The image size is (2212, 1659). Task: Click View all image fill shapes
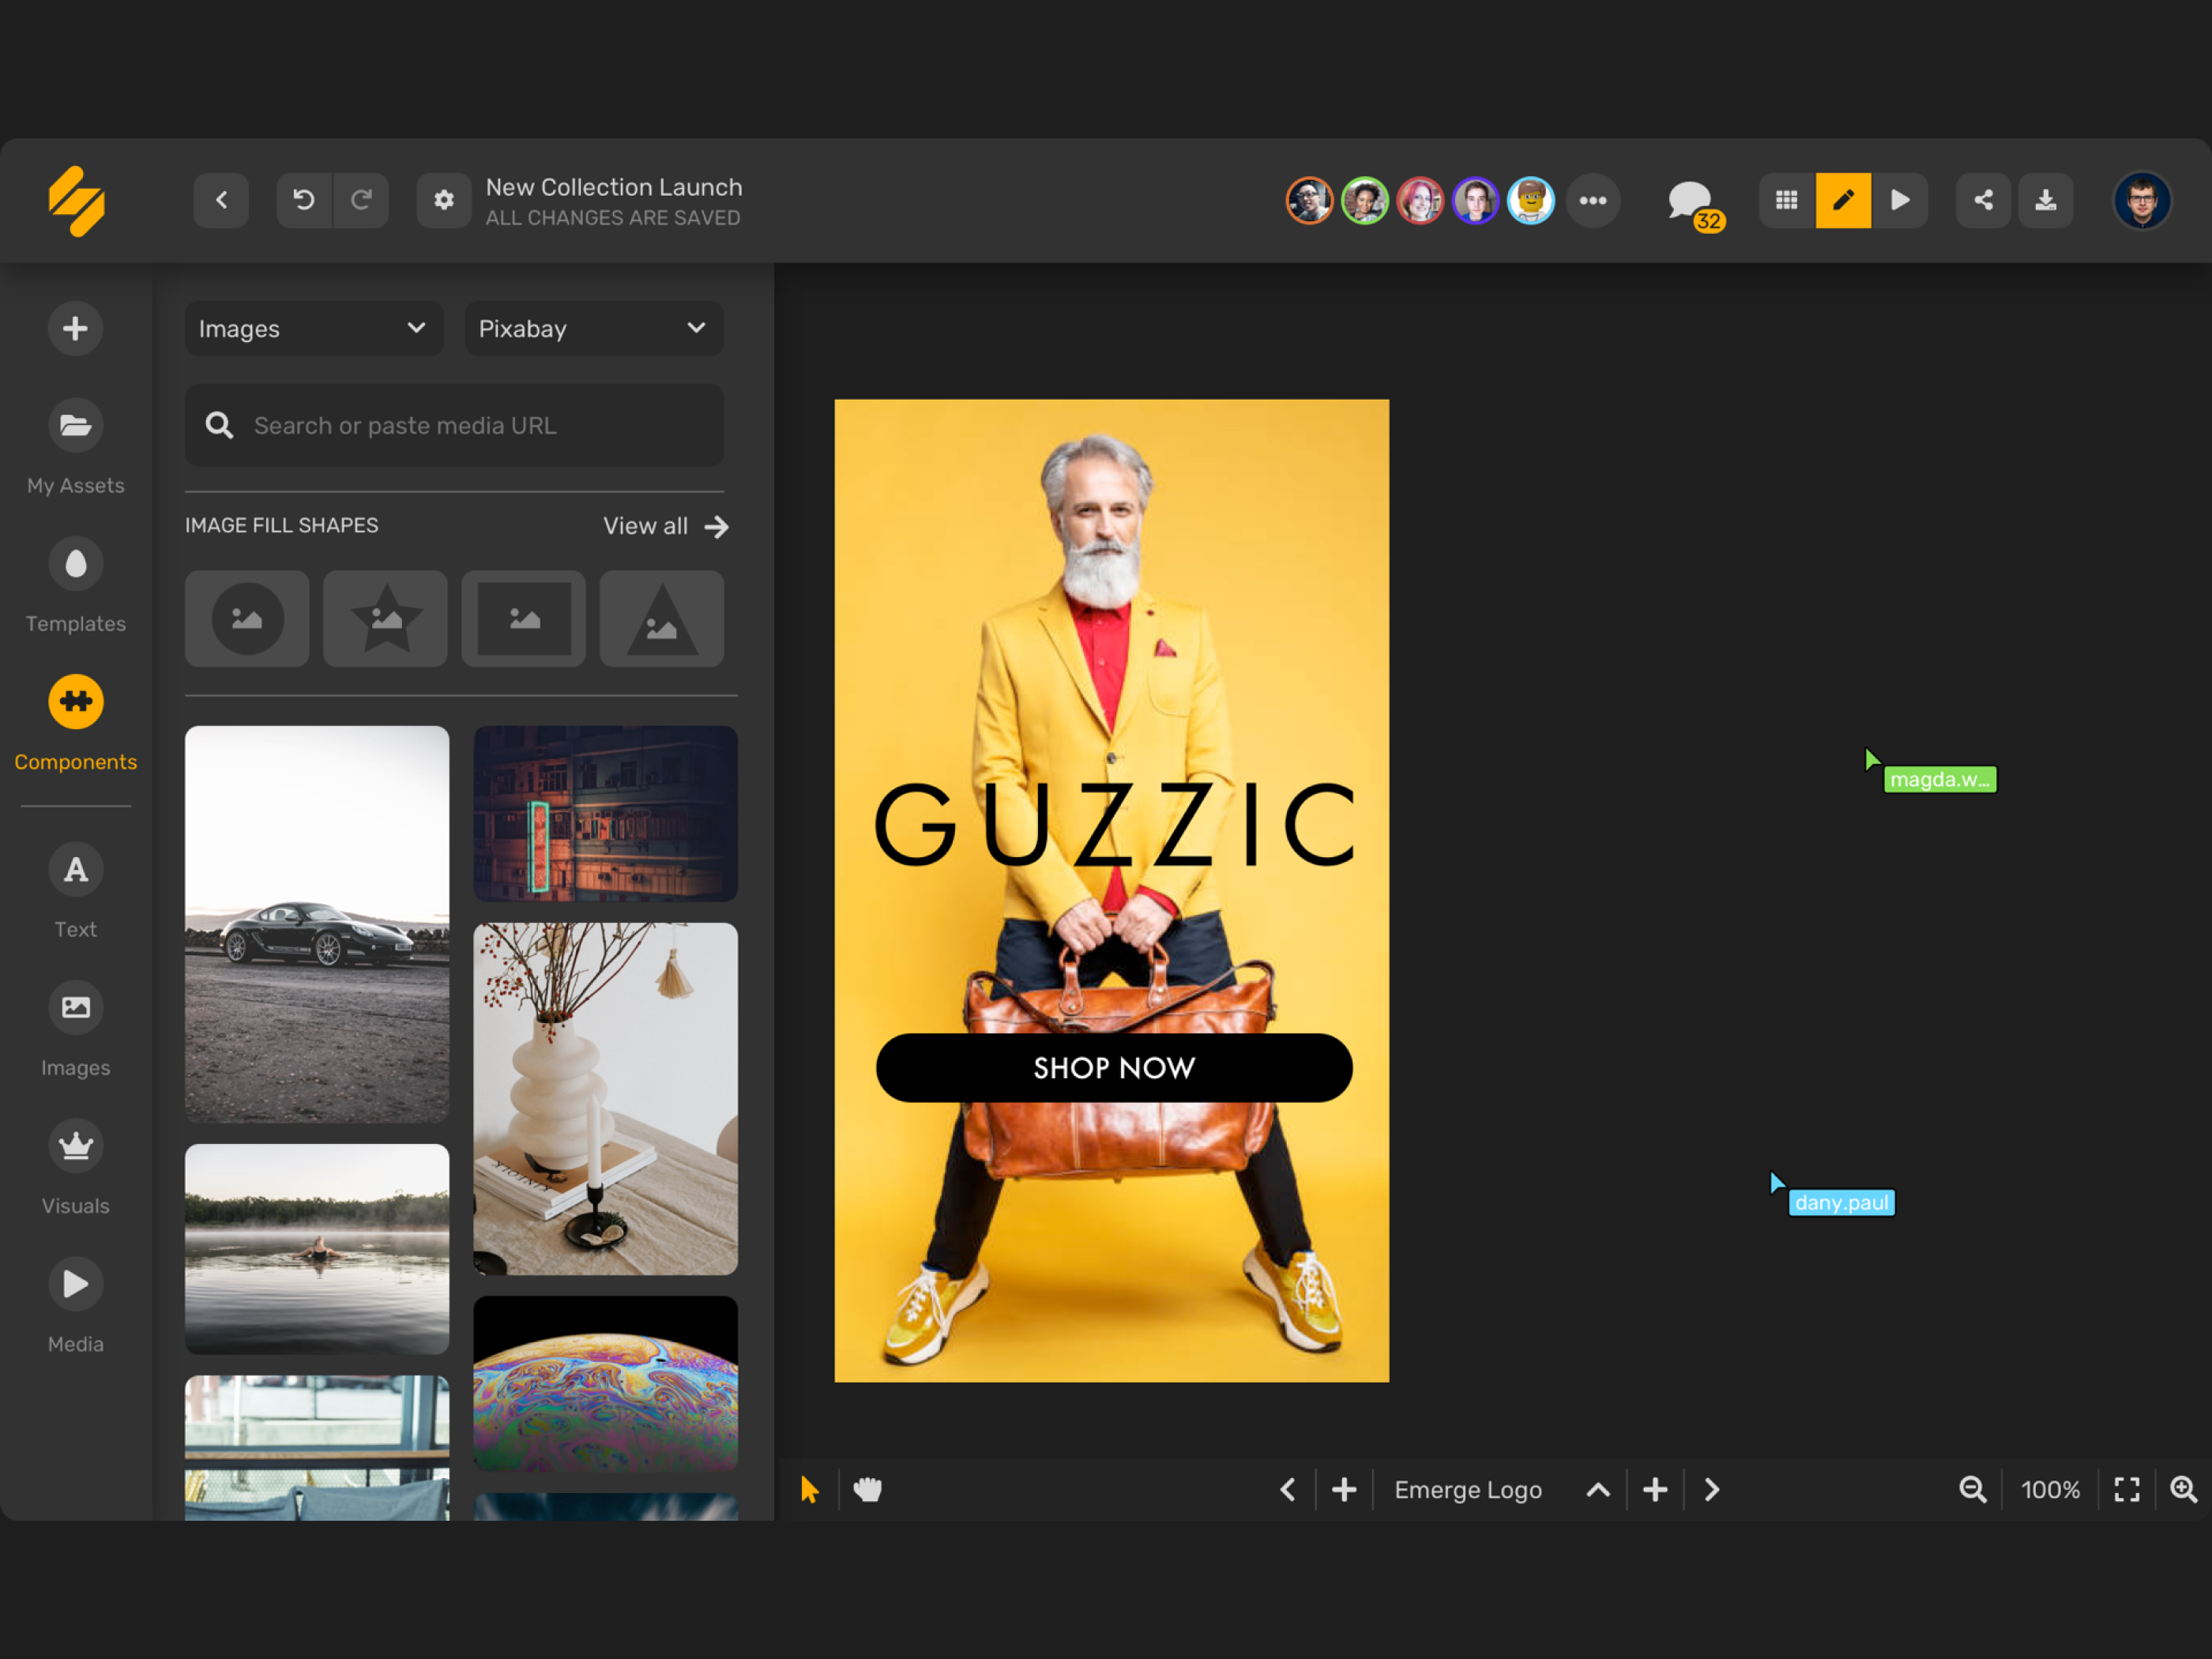665,526
